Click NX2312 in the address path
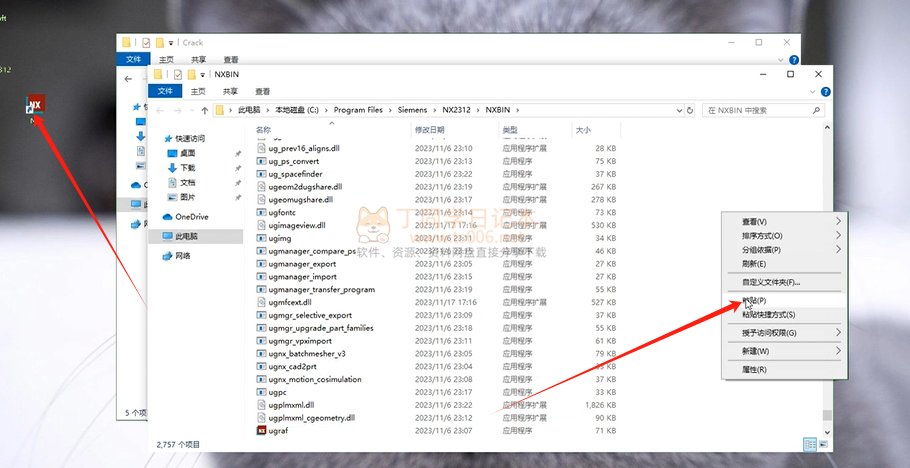 [x=457, y=110]
